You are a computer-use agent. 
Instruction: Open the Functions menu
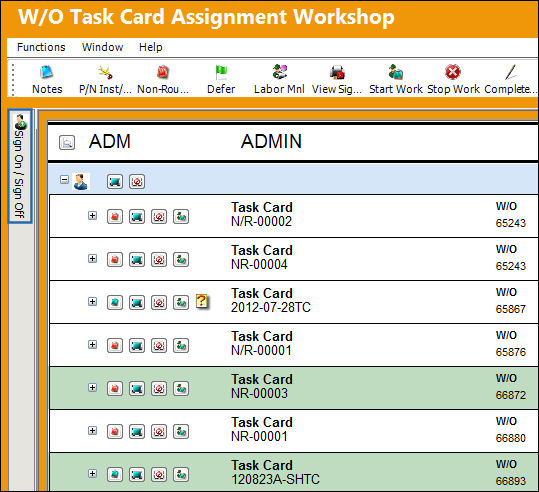(41, 47)
